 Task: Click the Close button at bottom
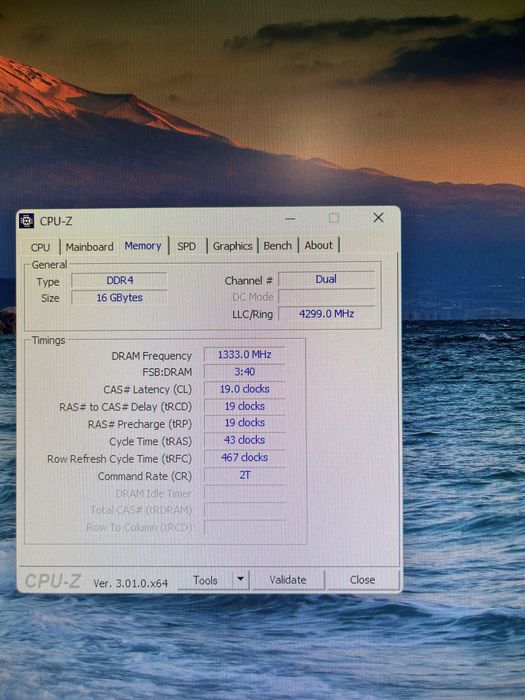[362, 579]
